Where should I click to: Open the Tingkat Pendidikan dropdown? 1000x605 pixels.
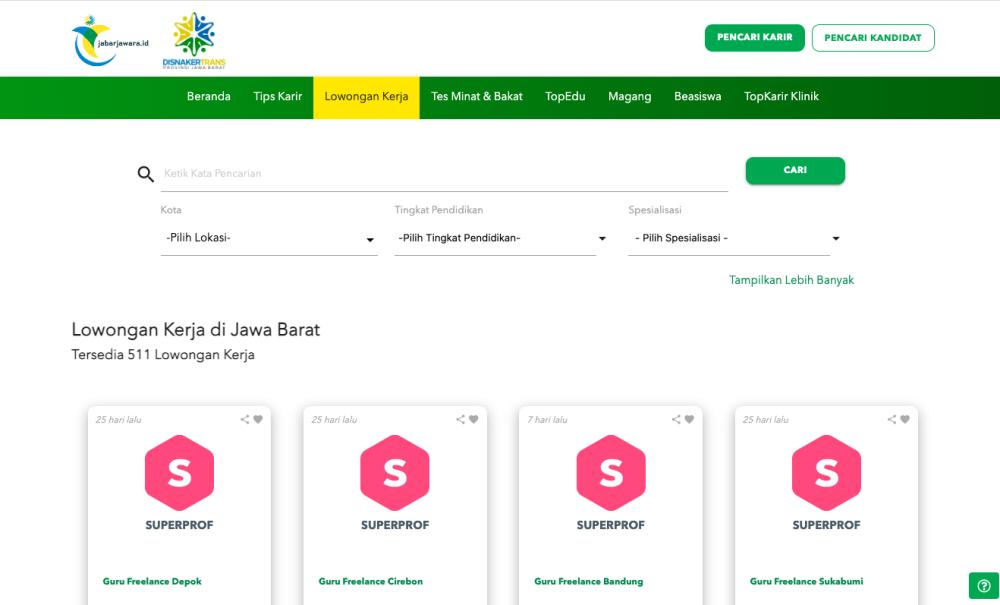(501, 238)
